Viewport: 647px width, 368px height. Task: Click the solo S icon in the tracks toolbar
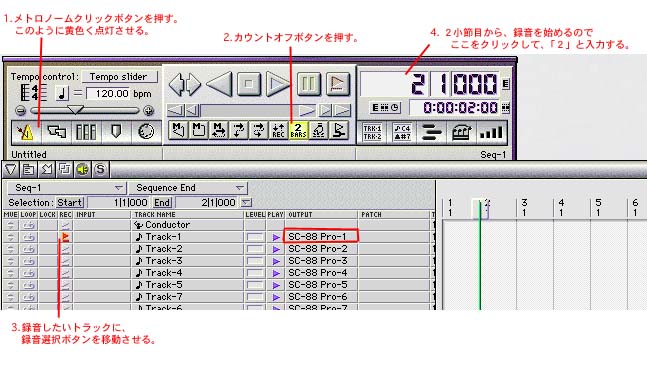pos(100,169)
